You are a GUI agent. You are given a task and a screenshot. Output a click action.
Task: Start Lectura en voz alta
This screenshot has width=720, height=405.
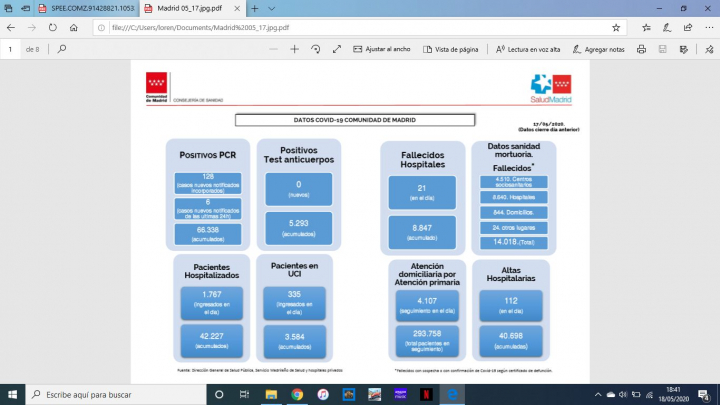[529, 48]
